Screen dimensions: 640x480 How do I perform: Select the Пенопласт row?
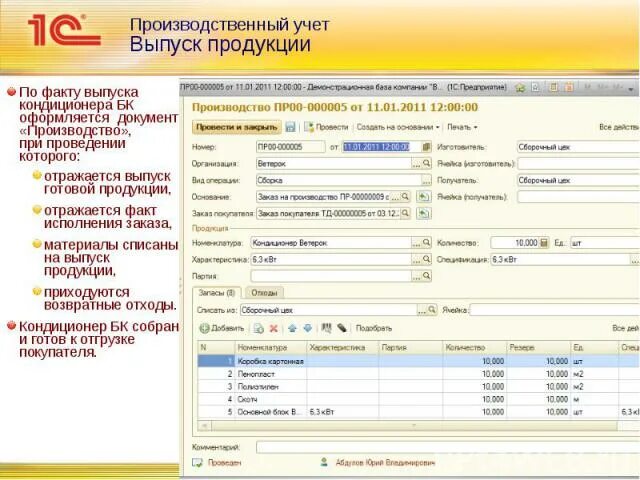point(418,374)
